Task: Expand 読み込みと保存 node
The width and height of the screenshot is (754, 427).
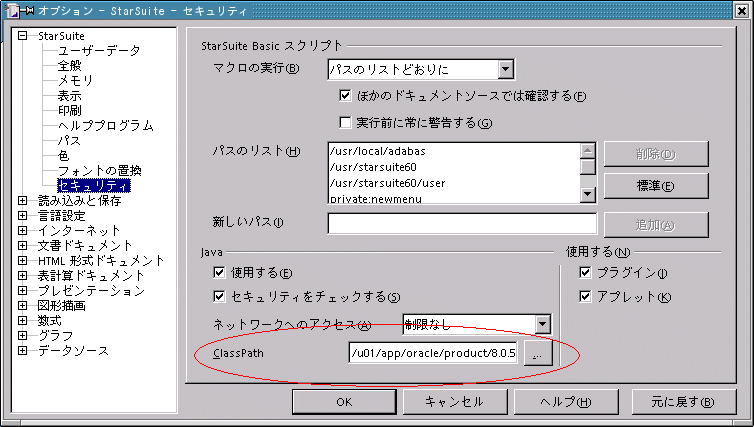Action: tap(23, 200)
